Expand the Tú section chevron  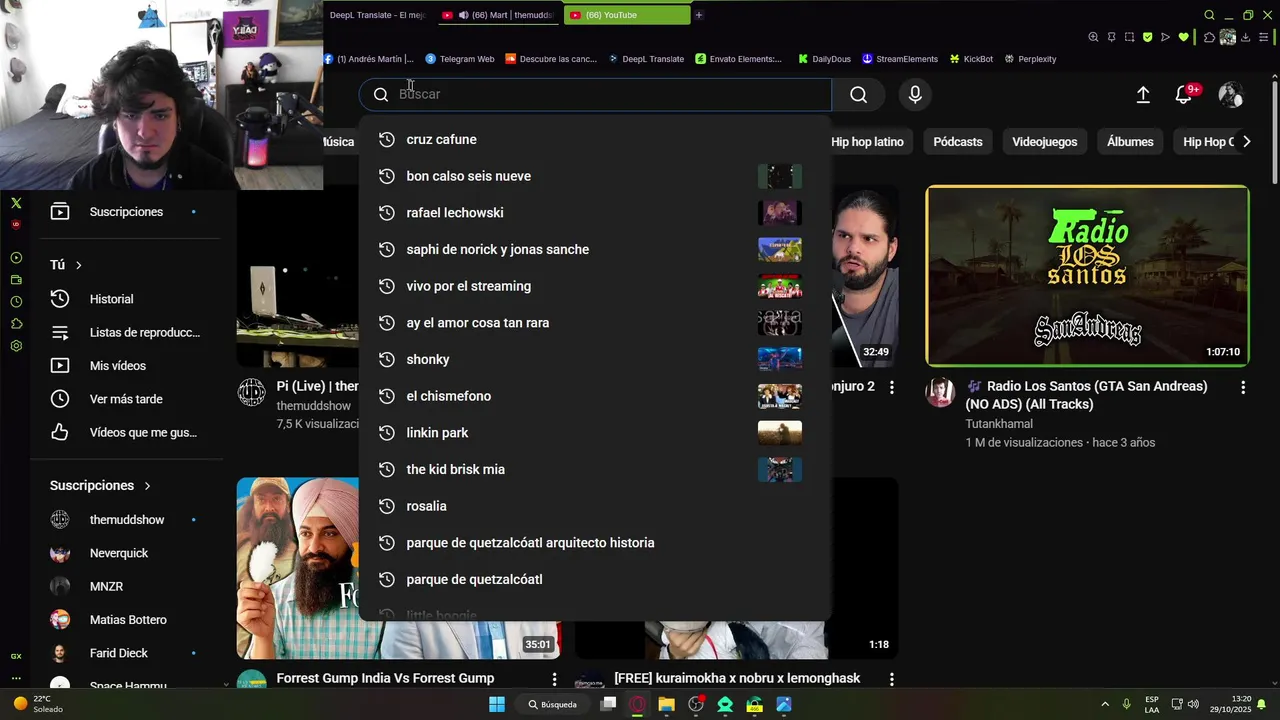pyautogui.click(x=78, y=265)
